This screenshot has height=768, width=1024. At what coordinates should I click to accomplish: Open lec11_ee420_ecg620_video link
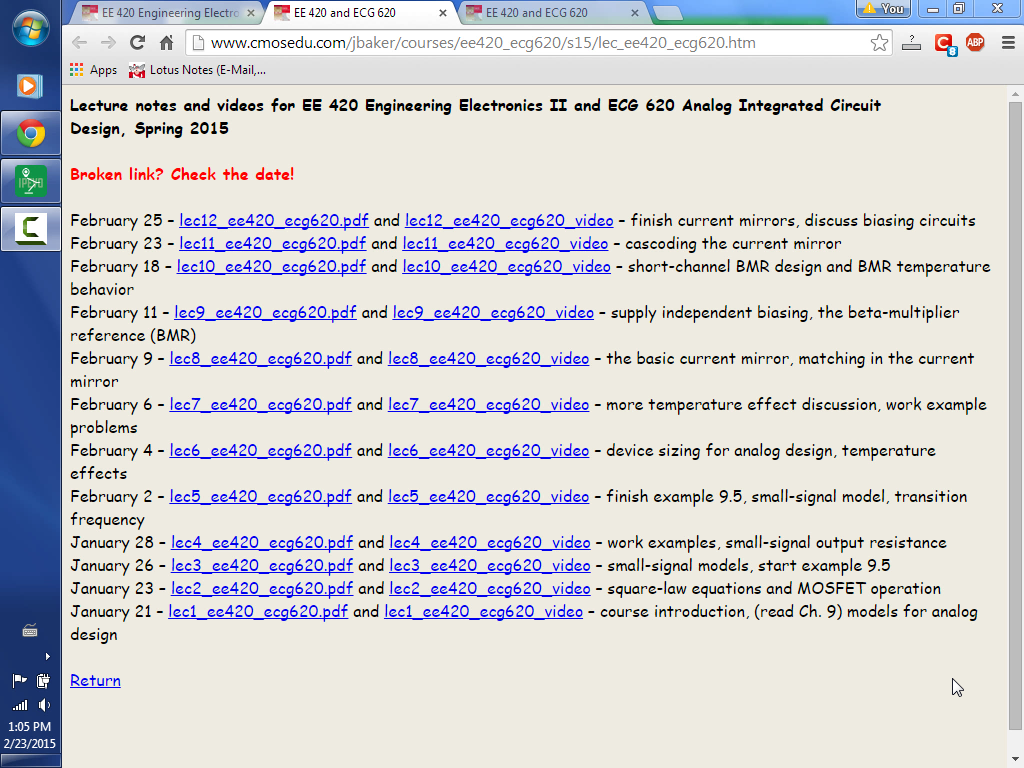click(505, 244)
